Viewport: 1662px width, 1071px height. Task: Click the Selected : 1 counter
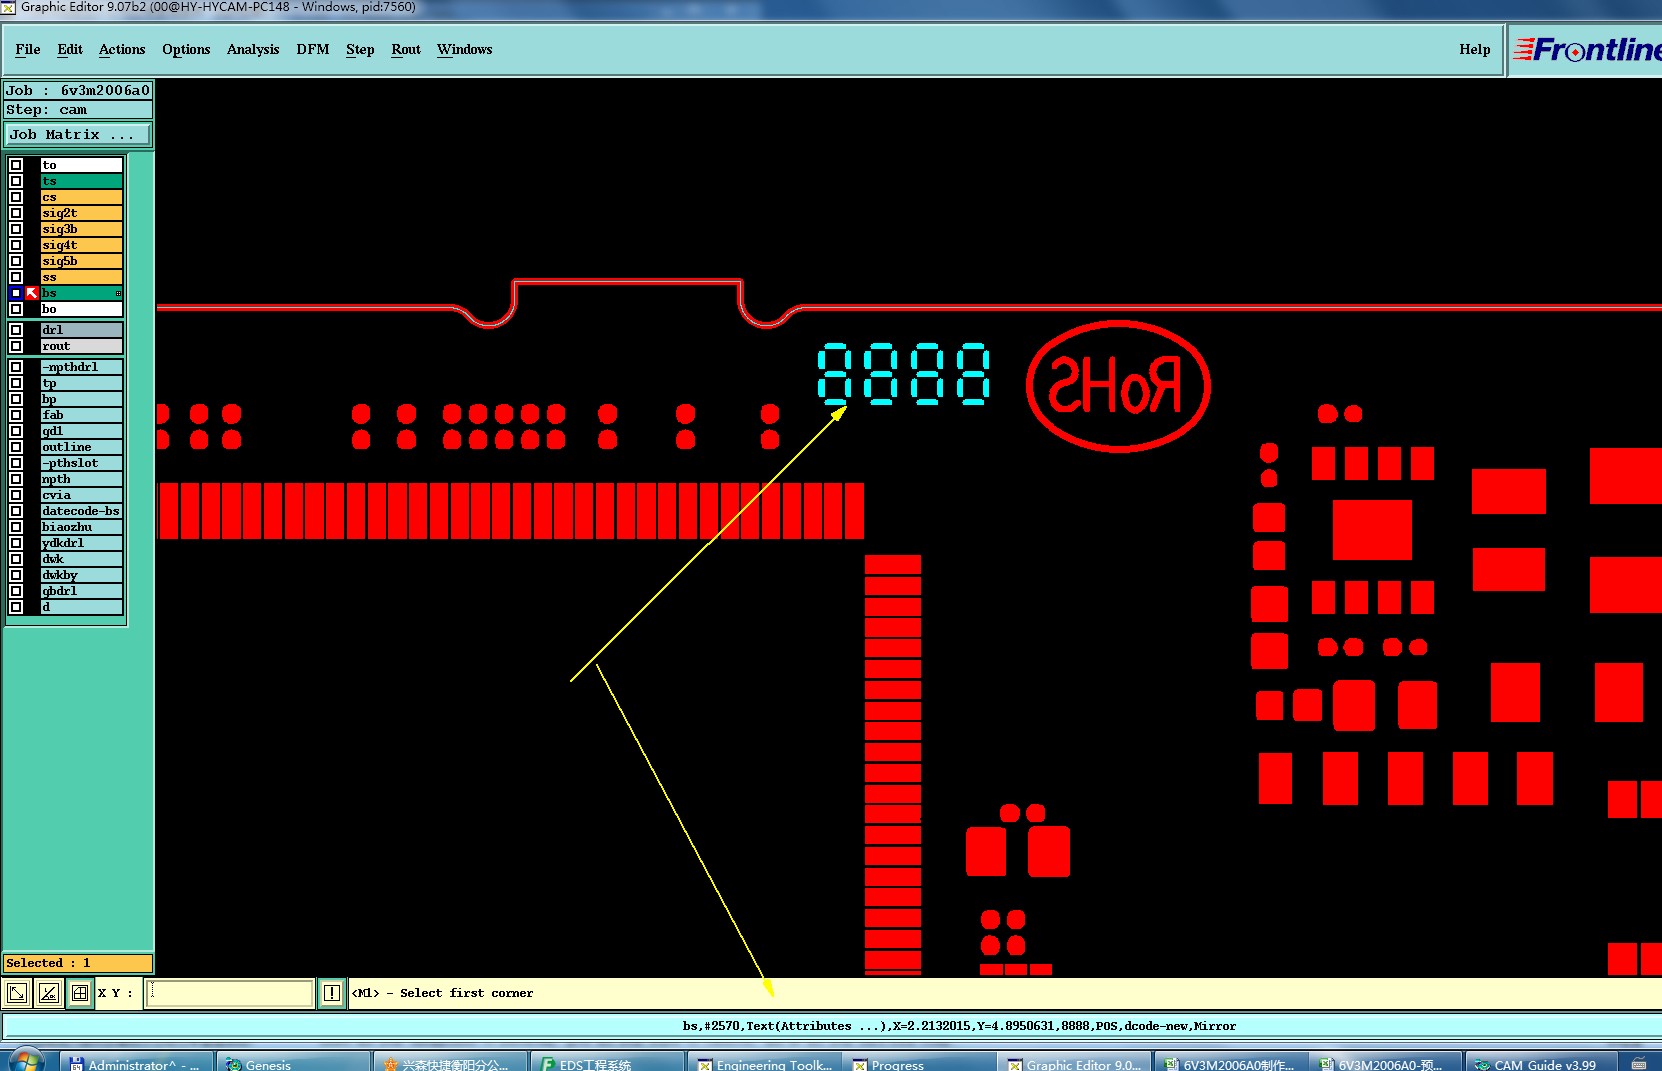(x=78, y=963)
